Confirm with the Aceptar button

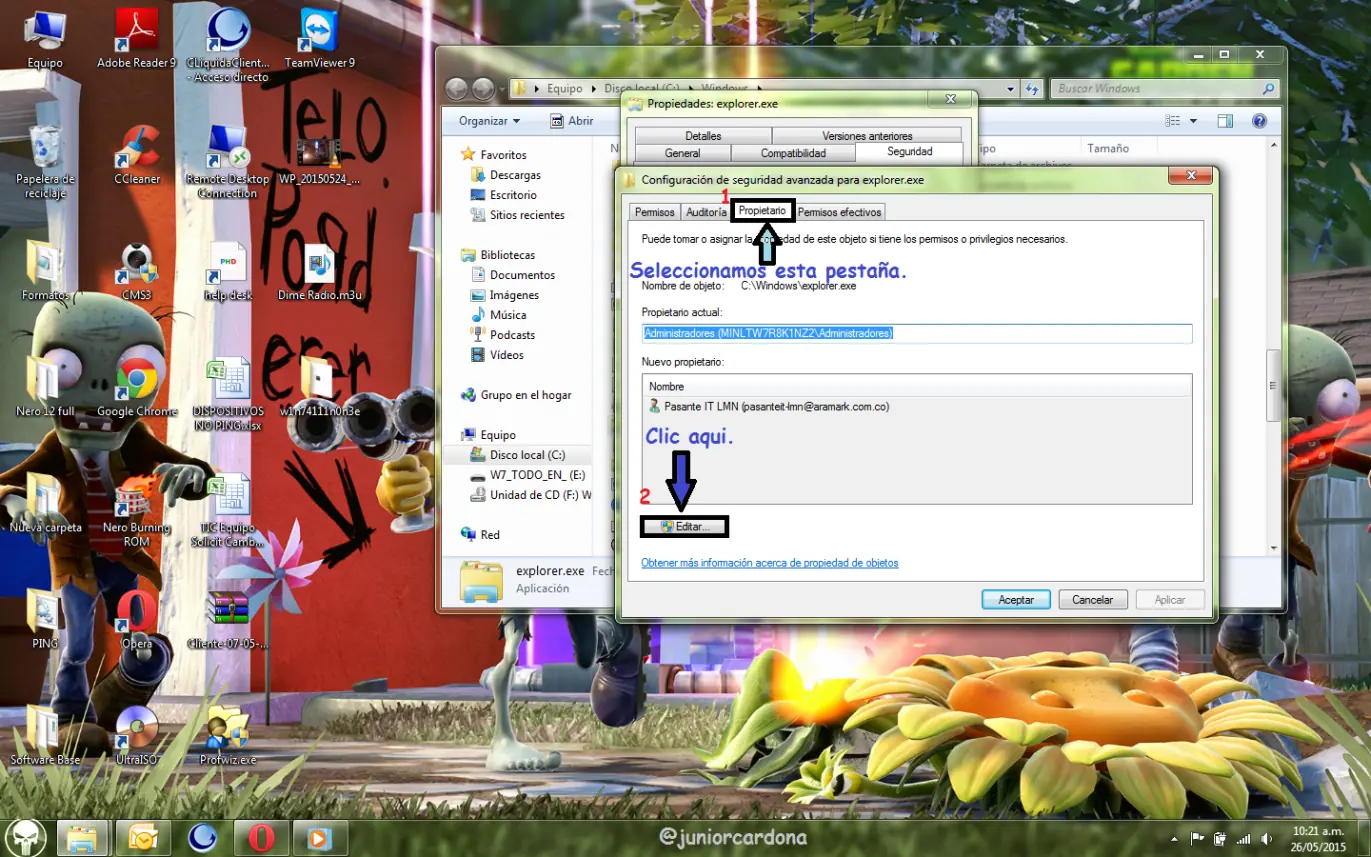1016,600
